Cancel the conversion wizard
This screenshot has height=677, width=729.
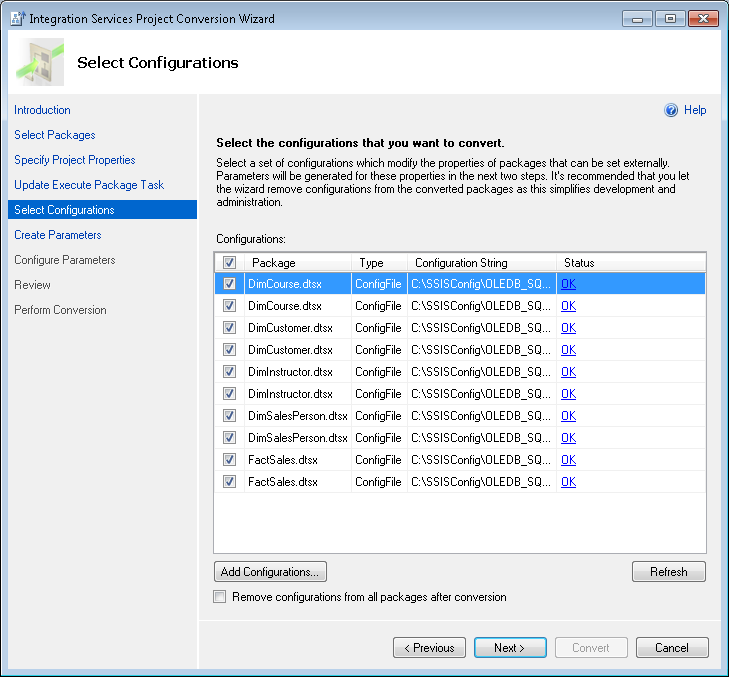point(671,648)
